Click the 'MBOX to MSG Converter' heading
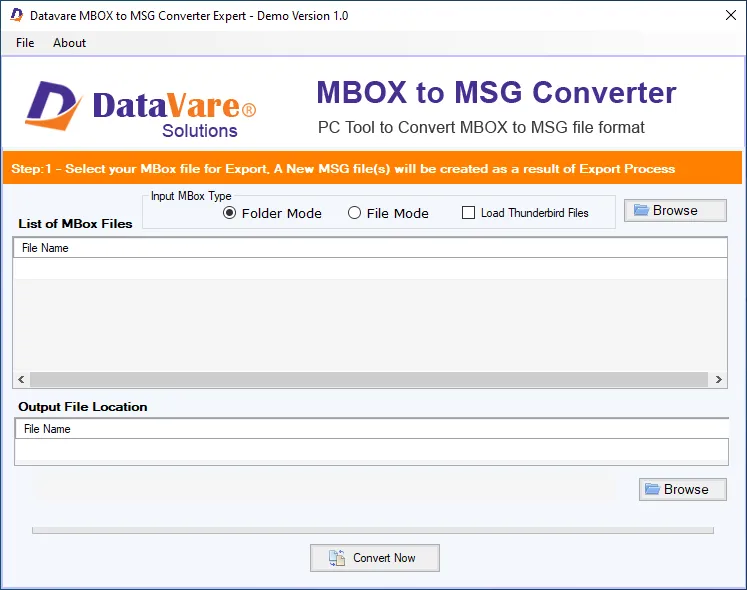 (496, 92)
